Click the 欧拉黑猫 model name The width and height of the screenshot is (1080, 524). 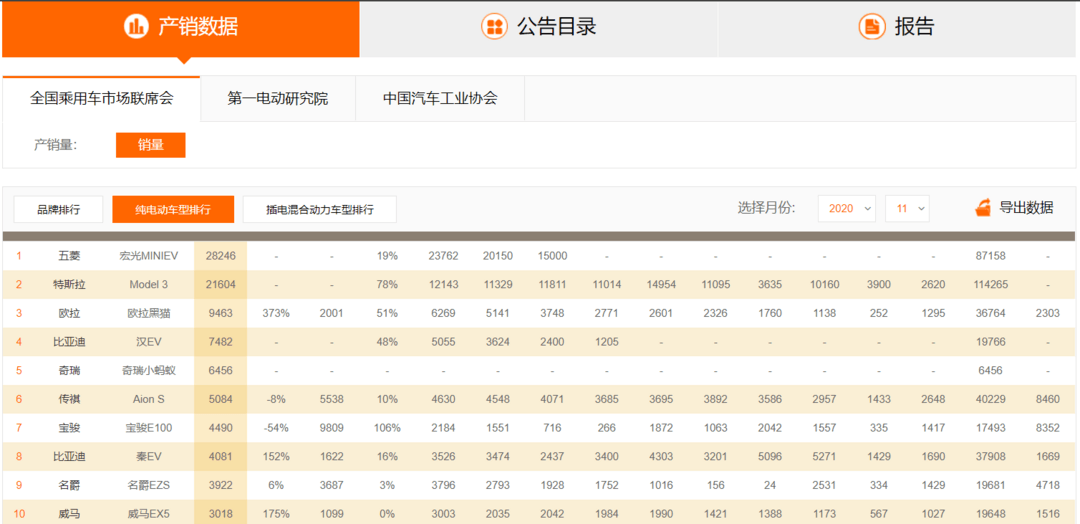coord(149,313)
